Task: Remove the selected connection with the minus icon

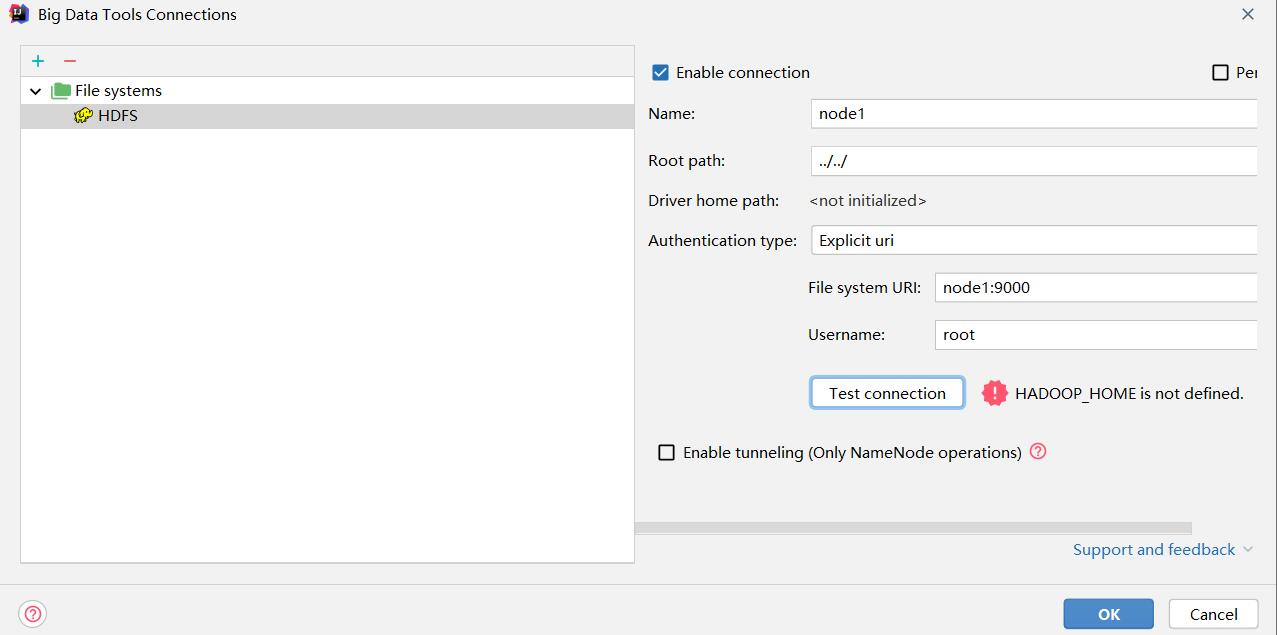Action: 70,61
